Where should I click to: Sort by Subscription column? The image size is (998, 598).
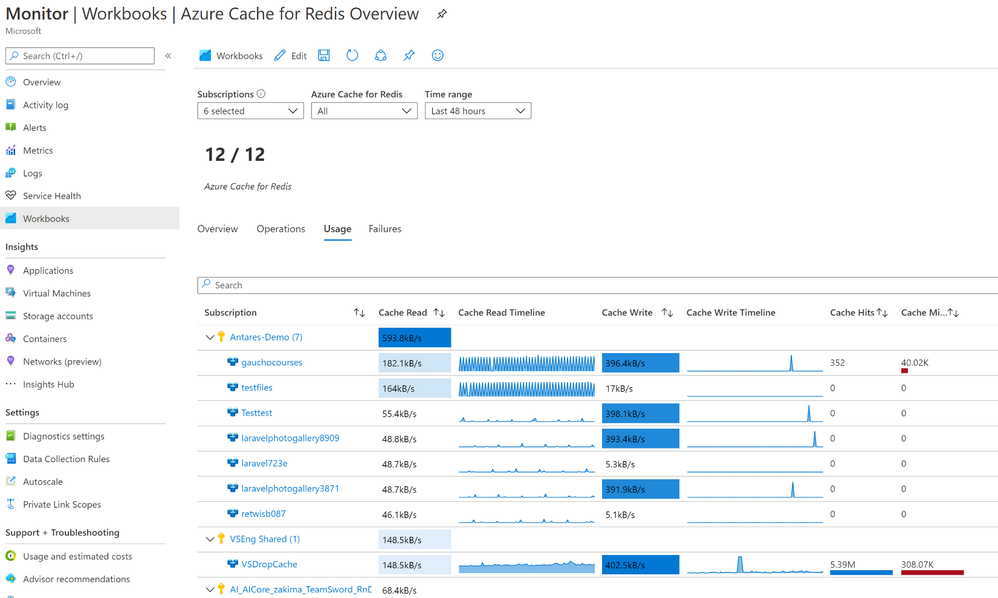tap(360, 312)
